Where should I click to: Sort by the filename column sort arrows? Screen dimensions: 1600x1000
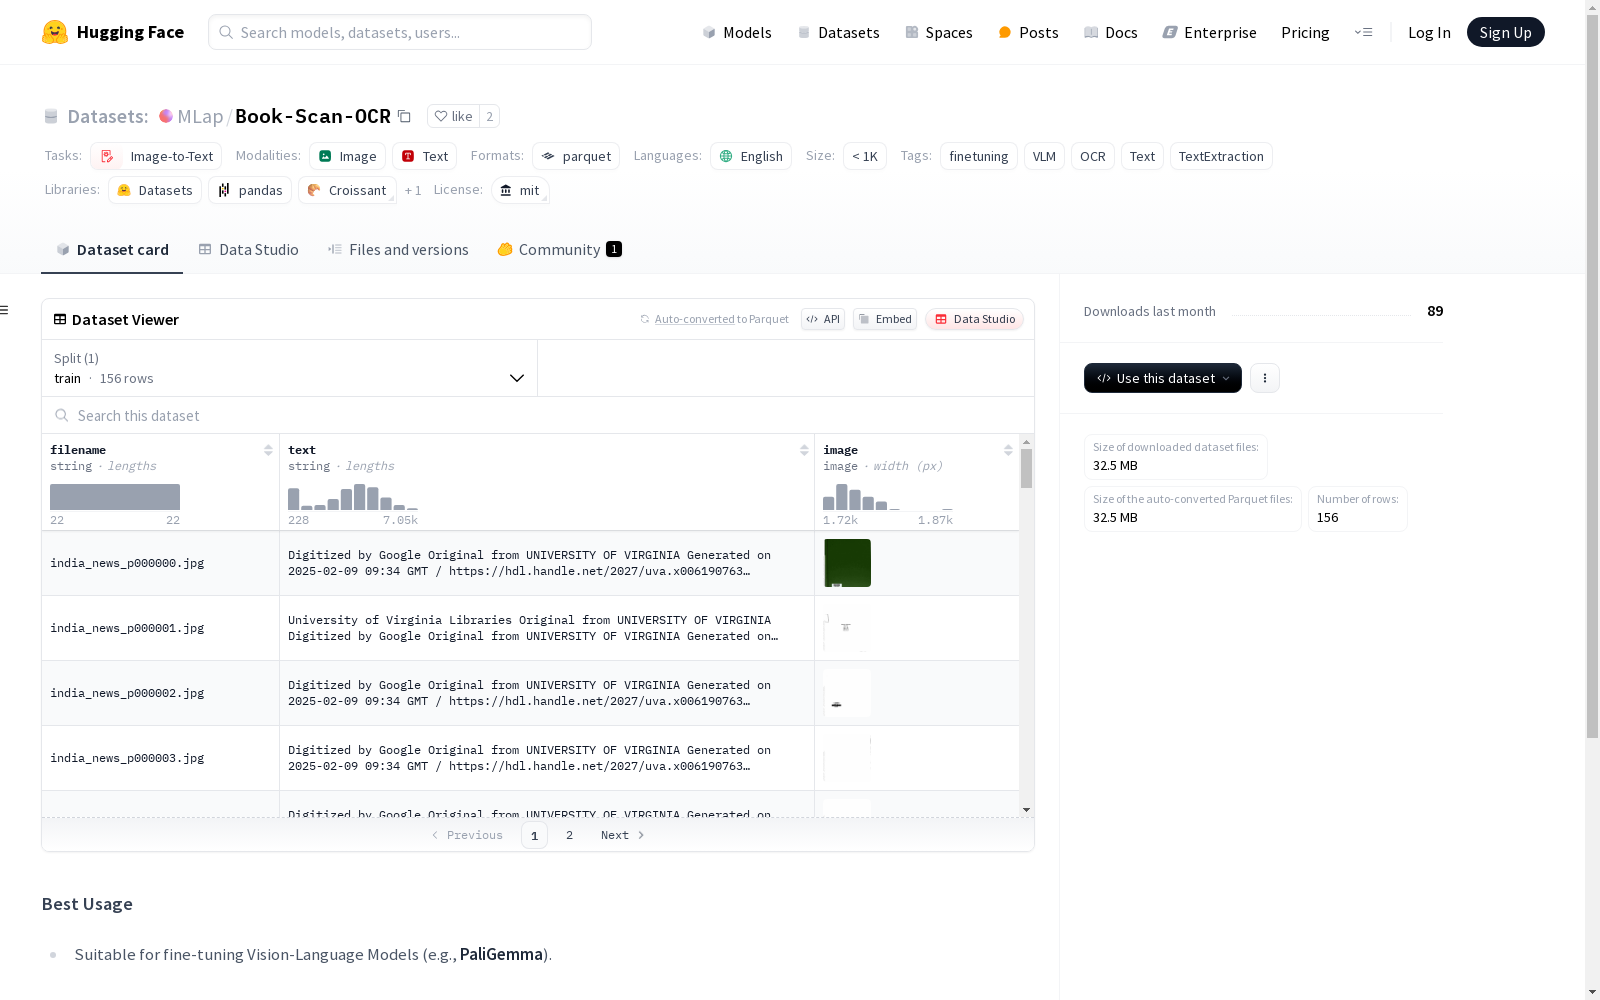(x=268, y=450)
